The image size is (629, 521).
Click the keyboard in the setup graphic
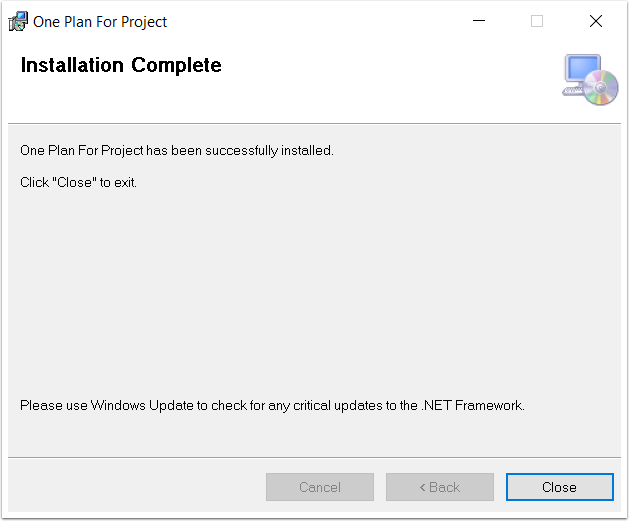572,91
